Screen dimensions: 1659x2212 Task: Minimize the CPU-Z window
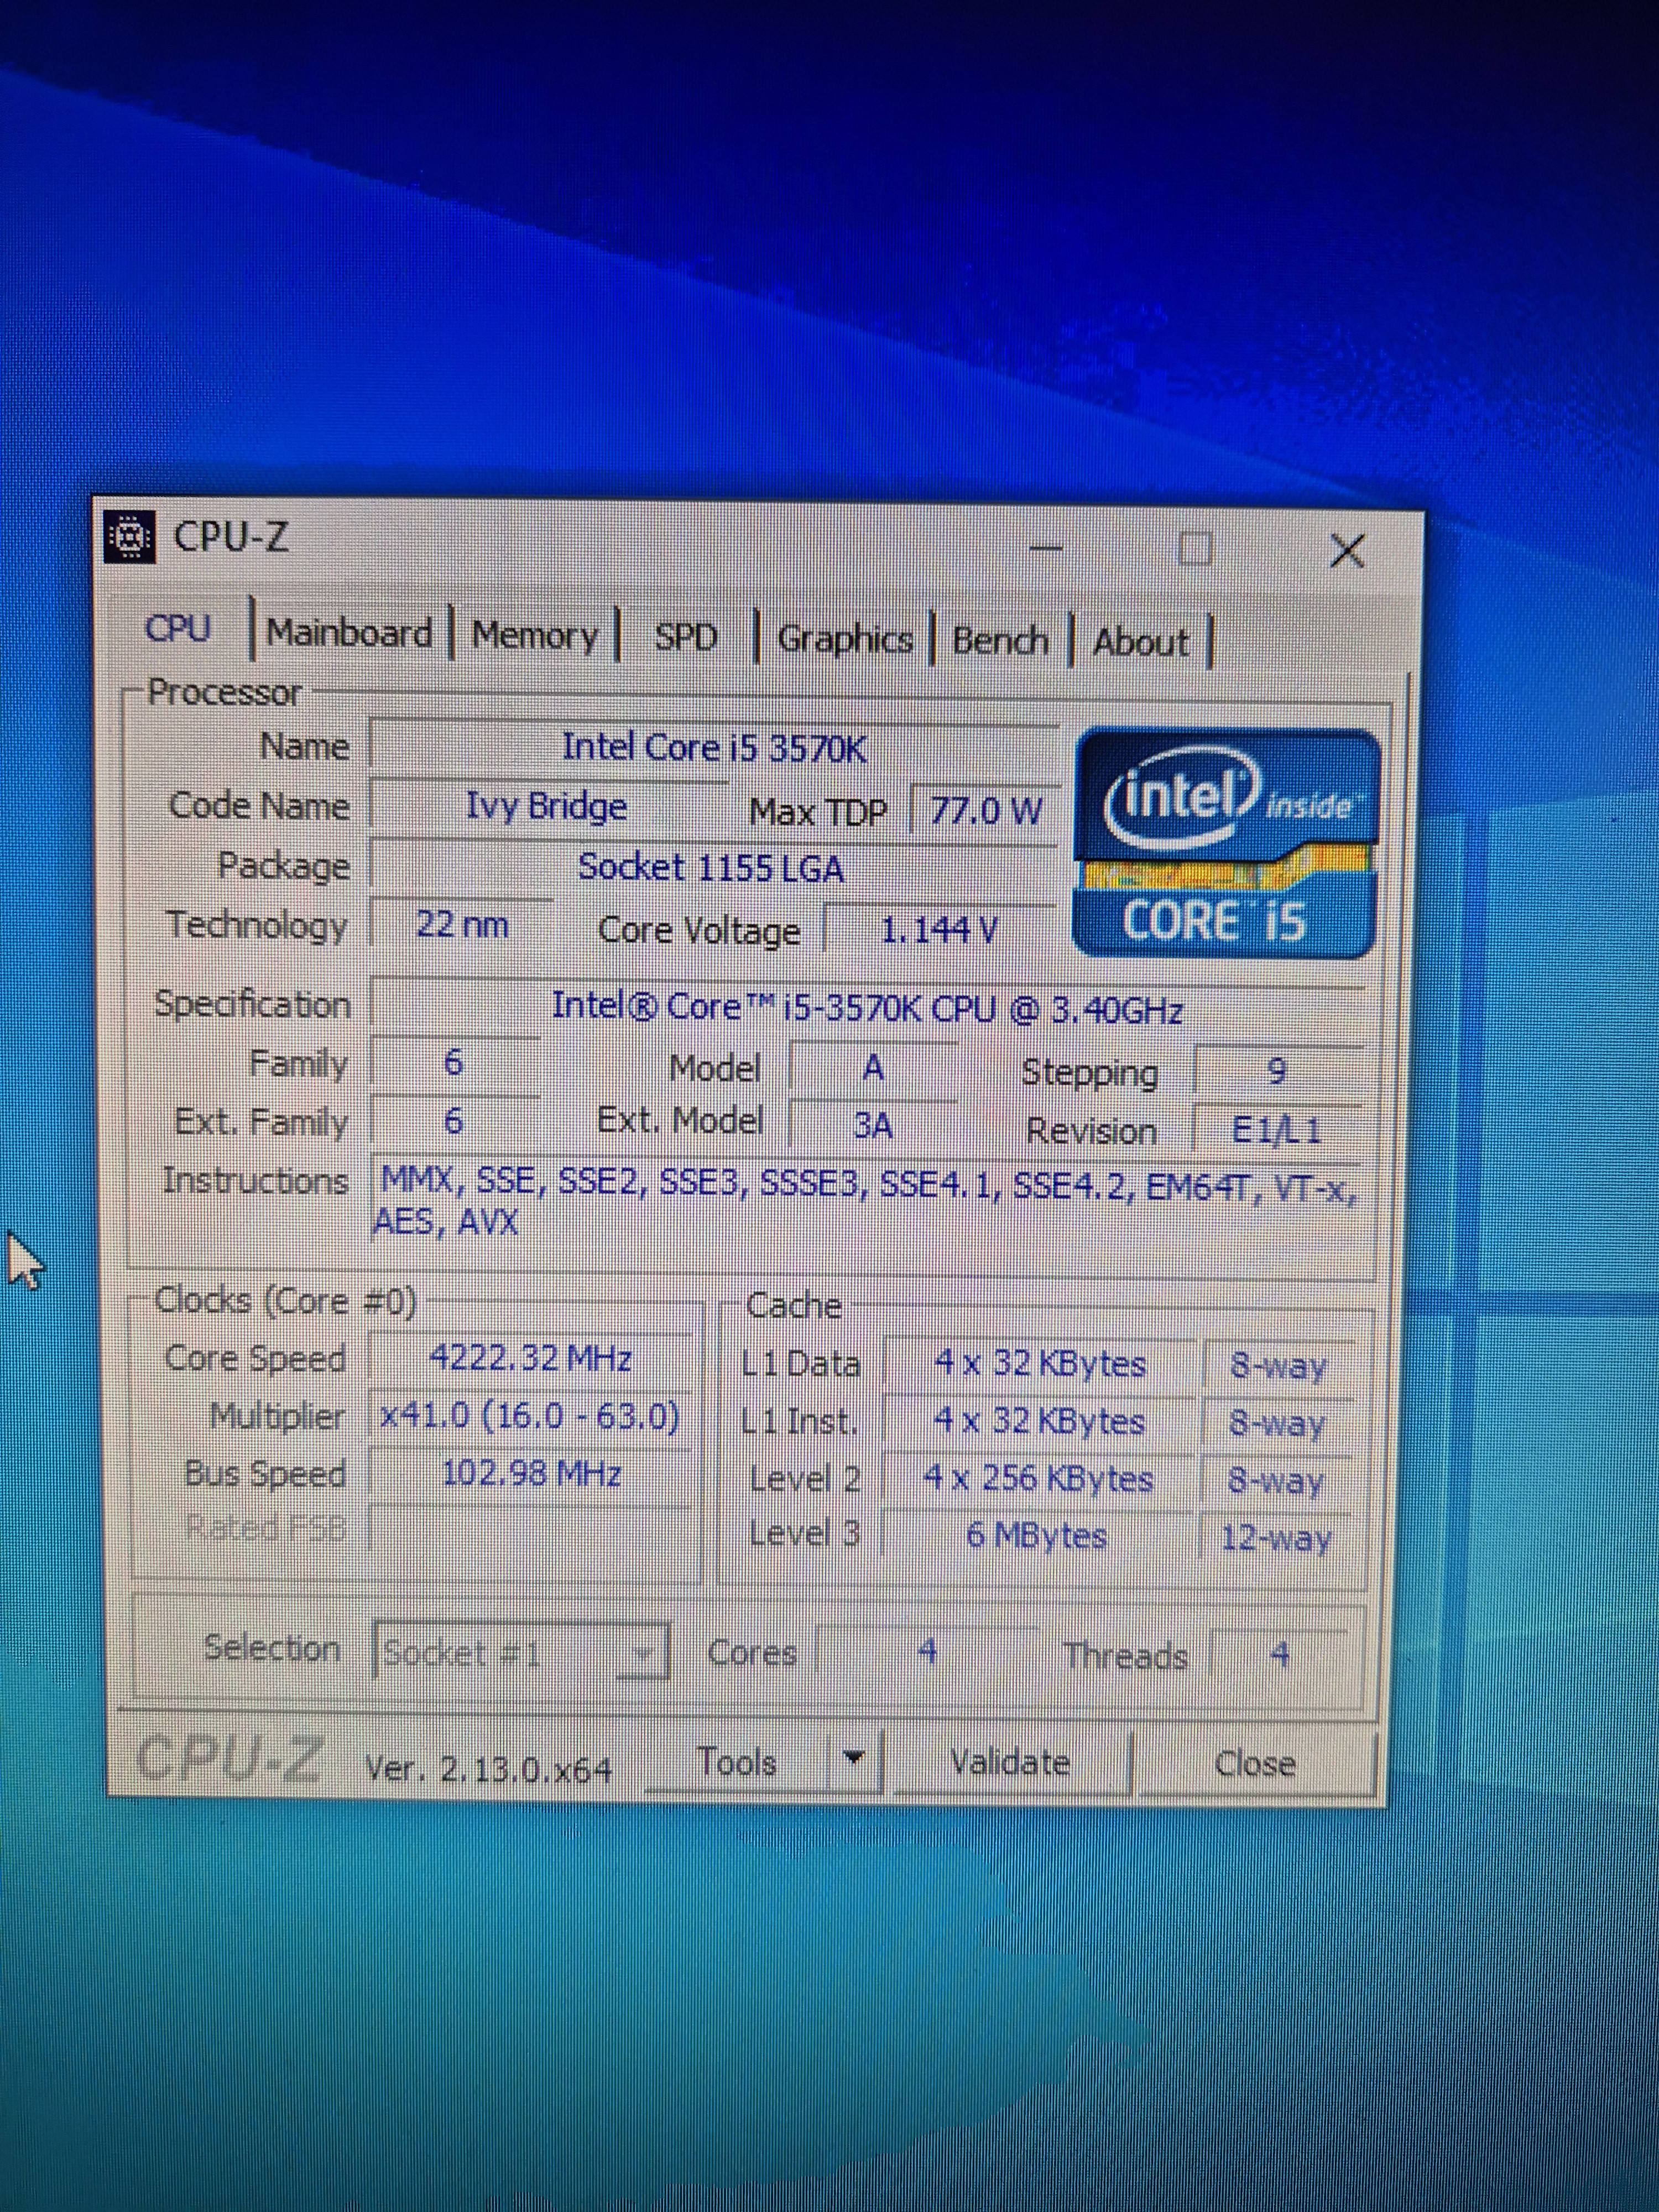point(1046,548)
